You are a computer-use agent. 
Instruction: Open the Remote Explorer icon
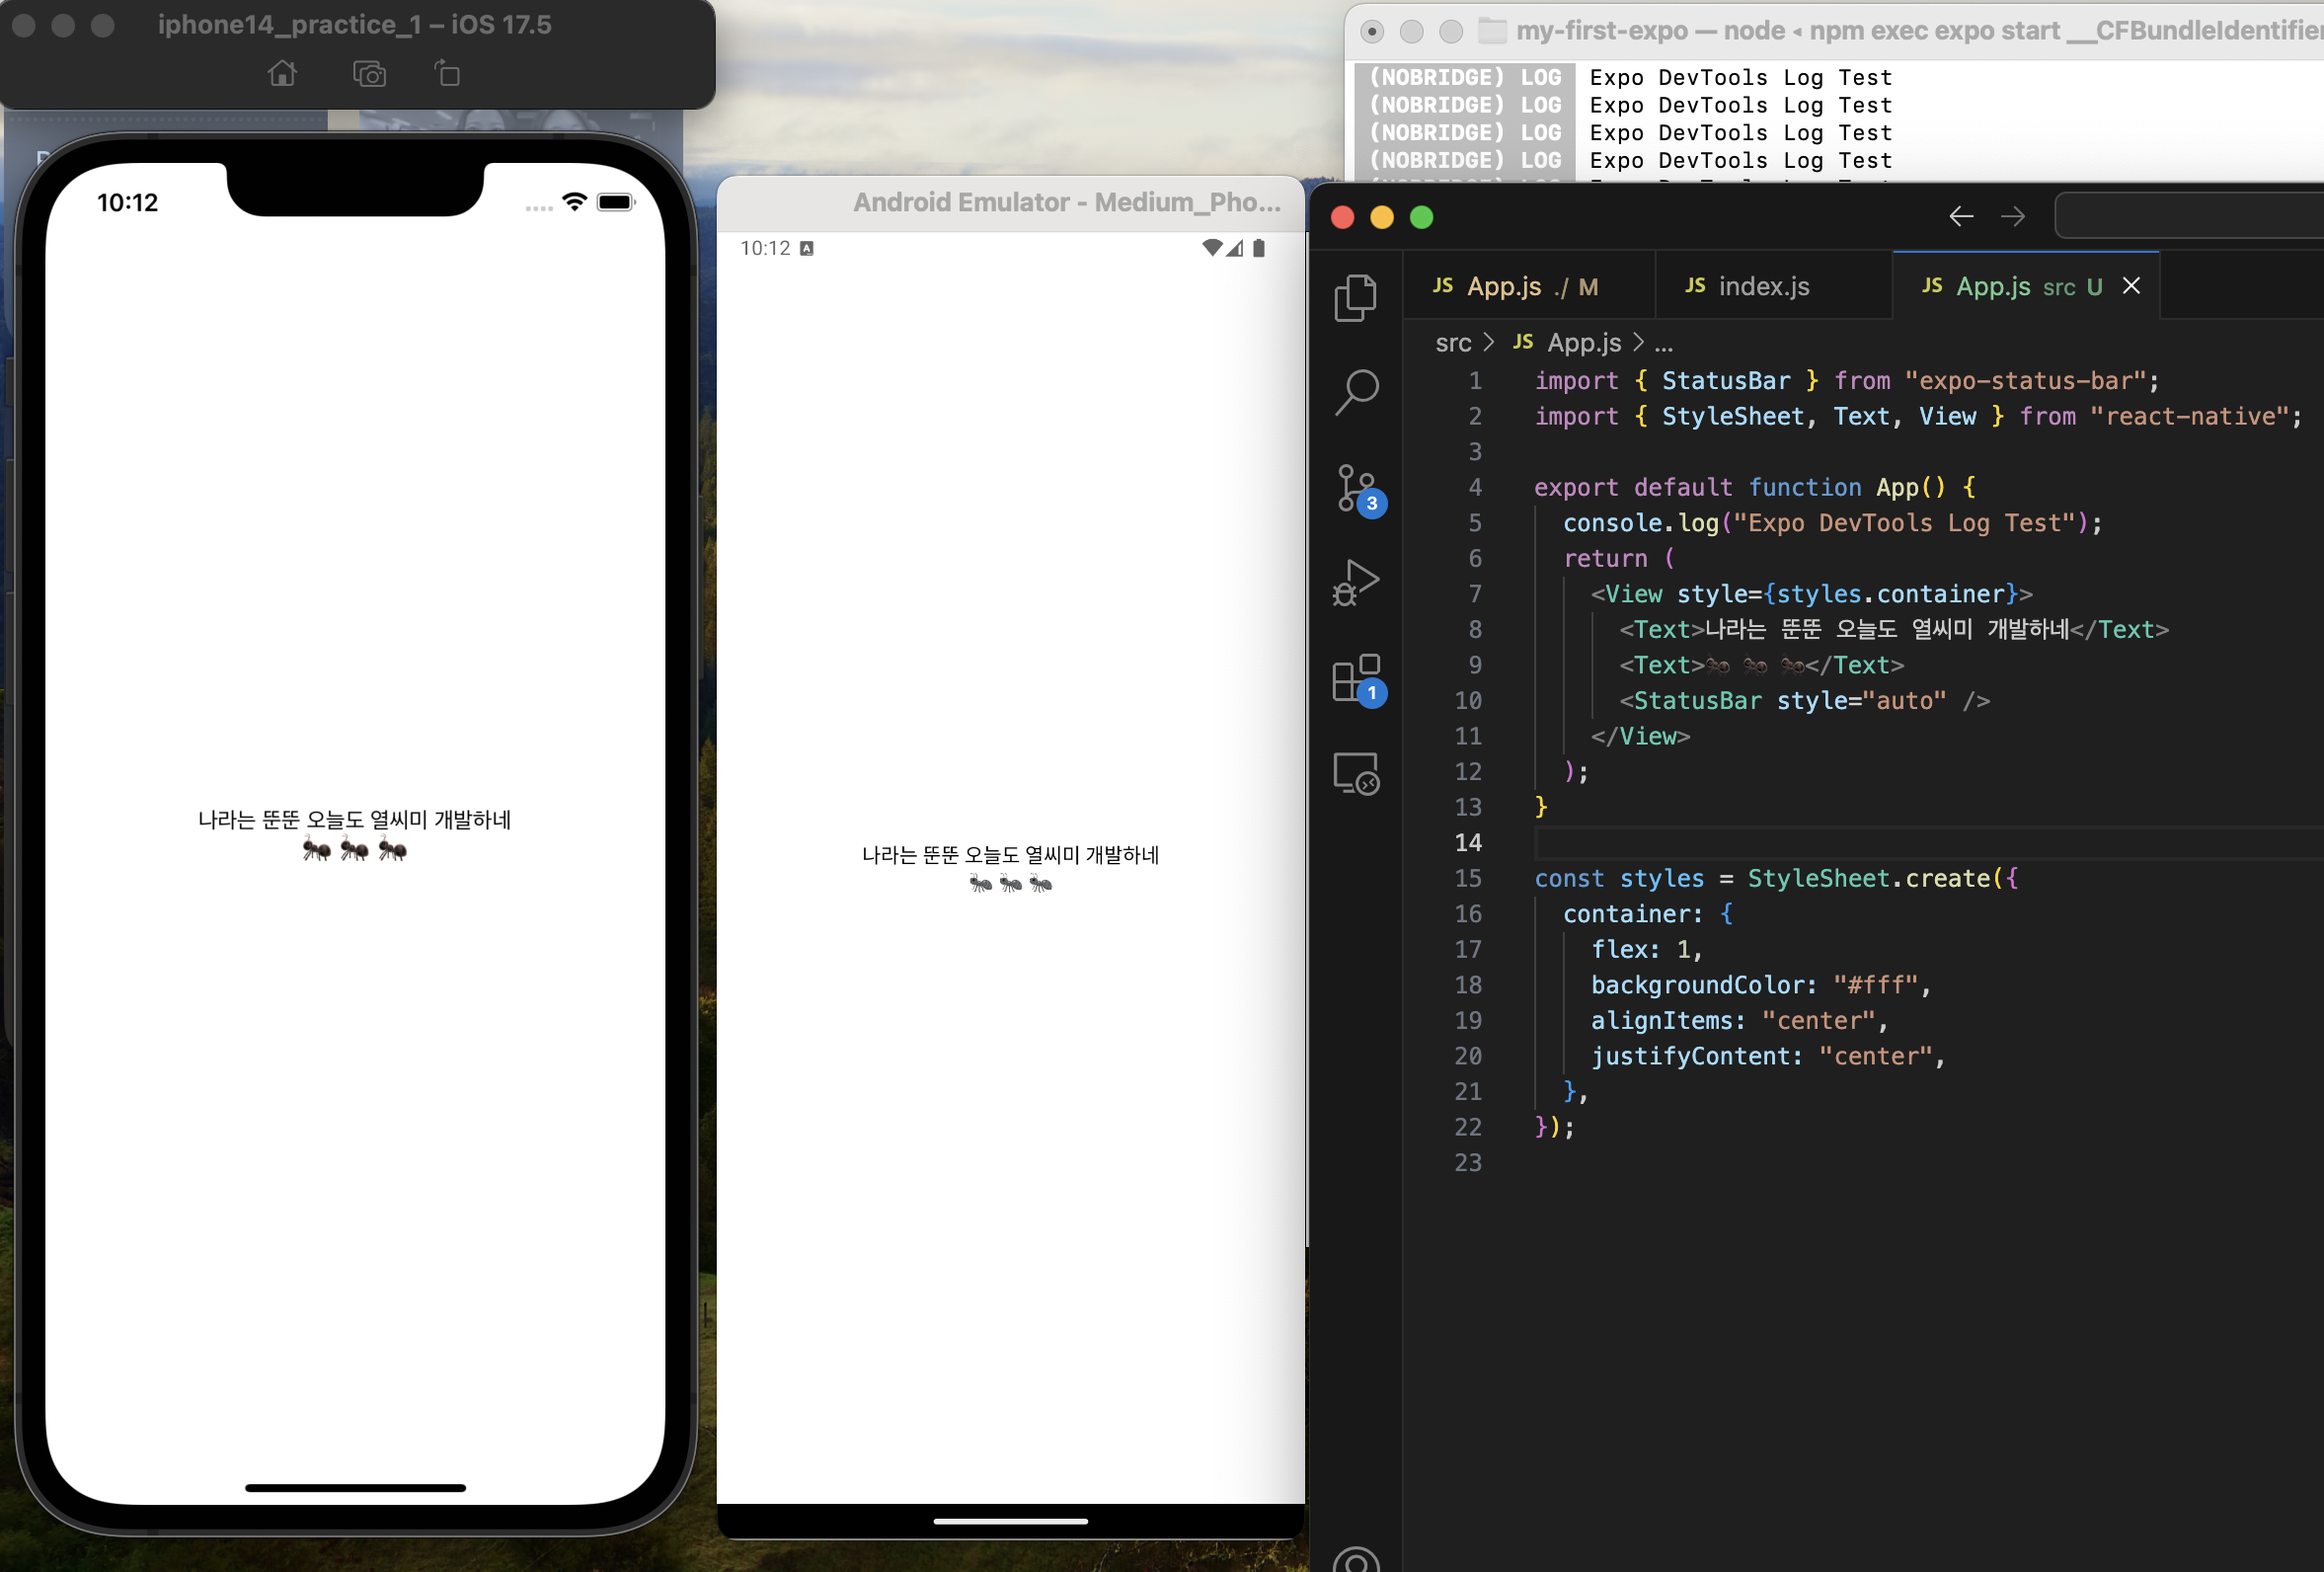(x=1355, y=773)
